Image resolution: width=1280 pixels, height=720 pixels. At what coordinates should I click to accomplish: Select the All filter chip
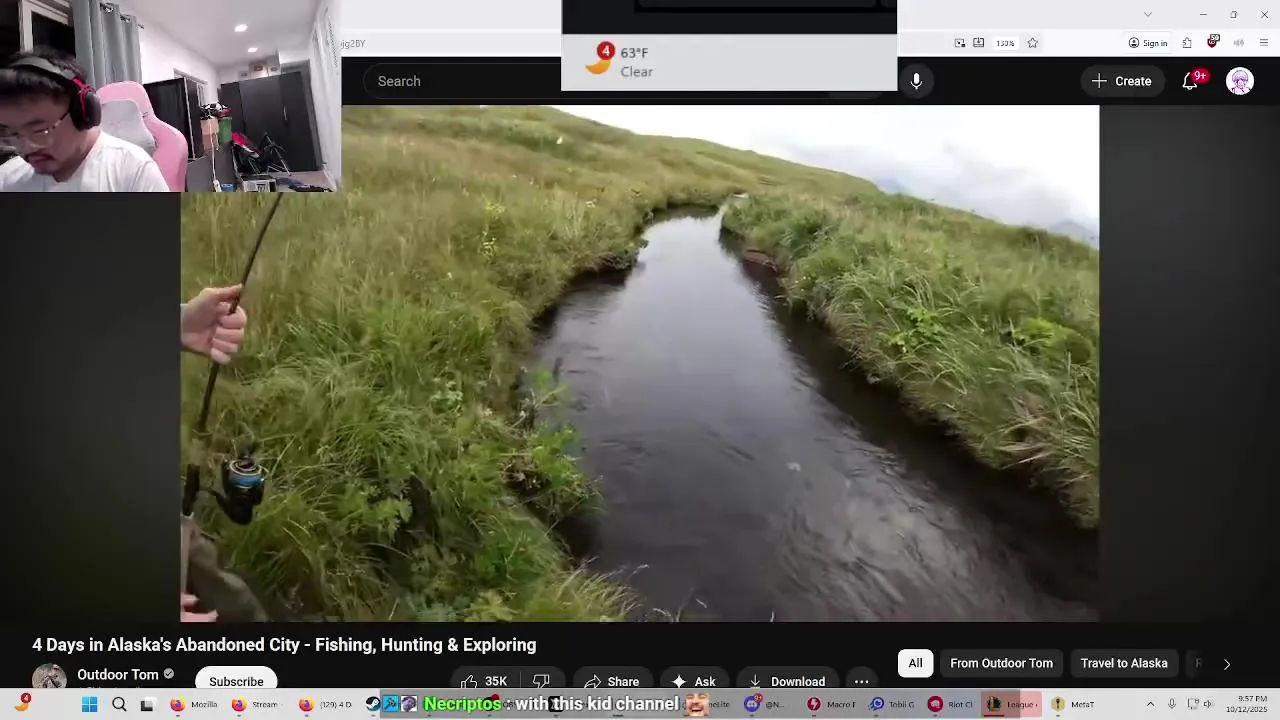click(915, 663)
